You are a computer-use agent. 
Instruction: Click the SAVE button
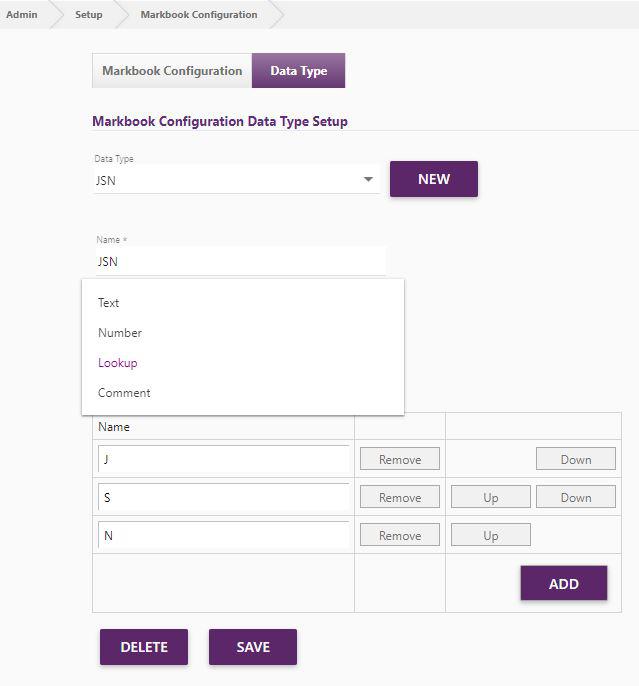coord(253,647)
